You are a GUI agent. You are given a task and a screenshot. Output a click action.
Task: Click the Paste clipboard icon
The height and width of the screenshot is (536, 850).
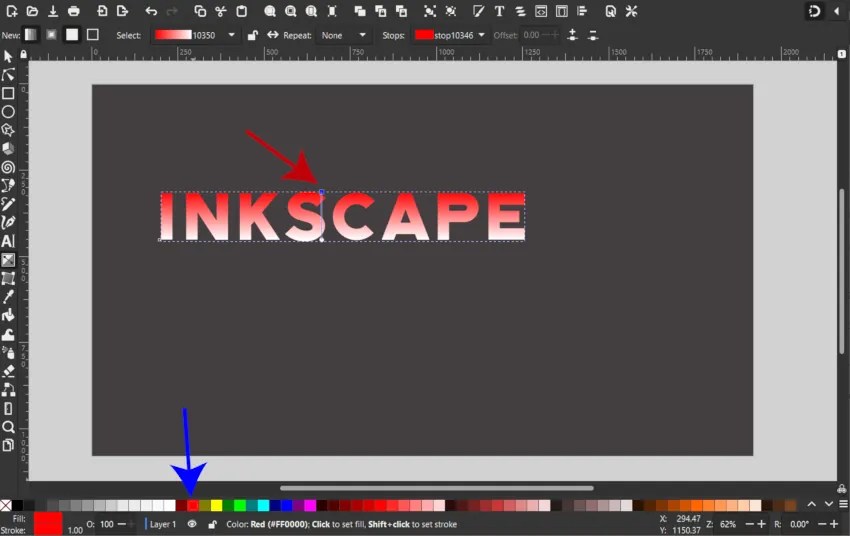click(x=241, y=11)
